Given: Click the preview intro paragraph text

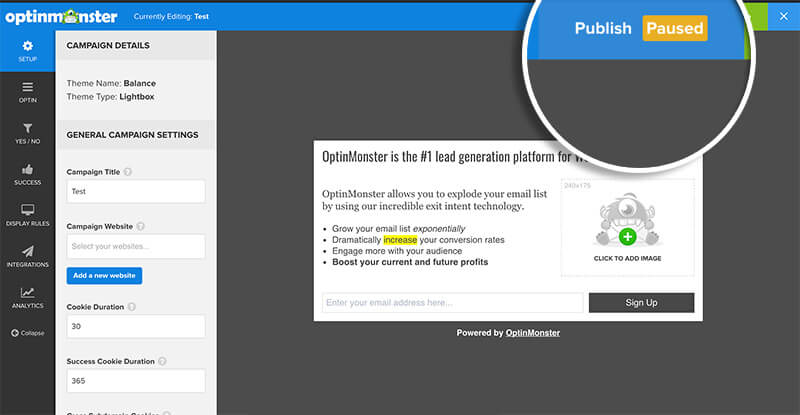Looking at the screenshot, I should coord(434,200).
